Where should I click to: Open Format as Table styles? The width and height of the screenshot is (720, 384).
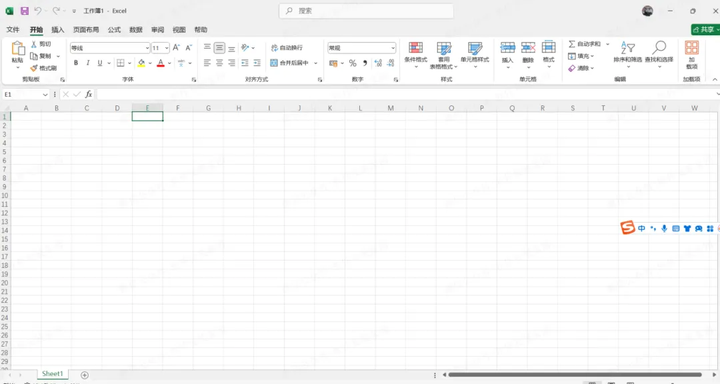click(444, 55)
